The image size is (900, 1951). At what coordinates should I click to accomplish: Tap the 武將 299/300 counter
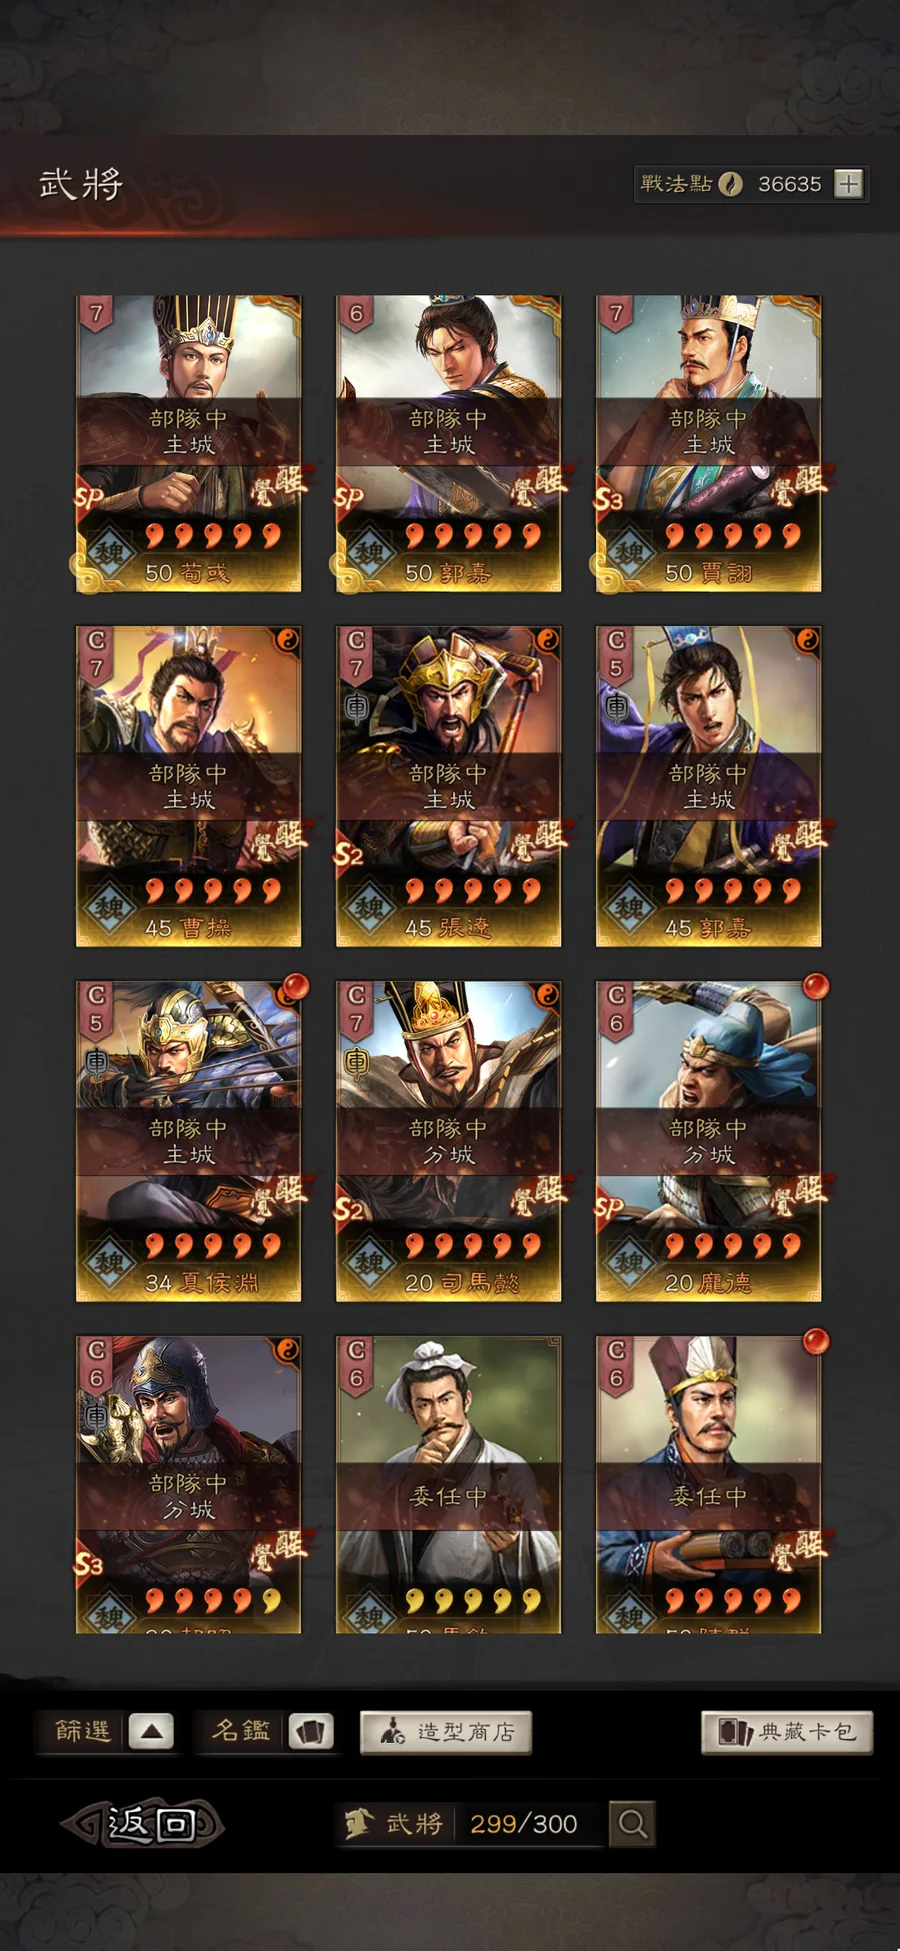(x=470, y=1824)
